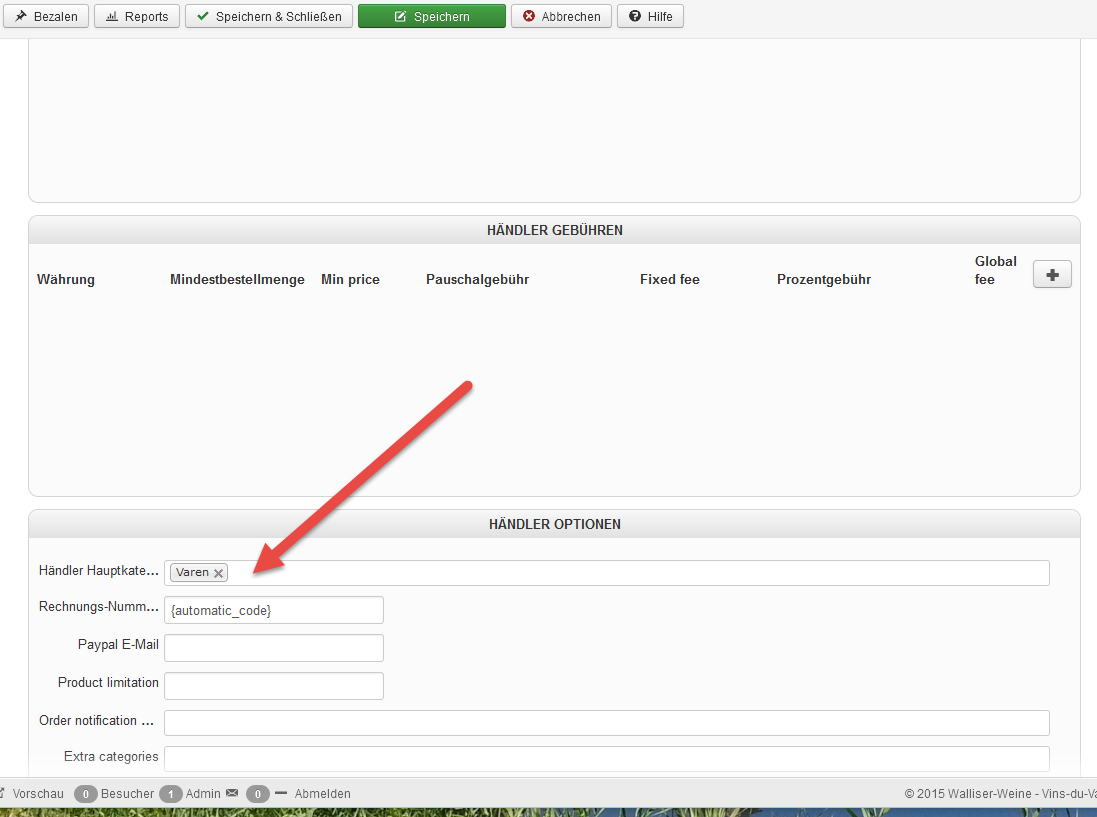This screenshot has width=1097, height=817.
Task: Click the Händler Hauptkategorie field
Action: click(607, 573)
